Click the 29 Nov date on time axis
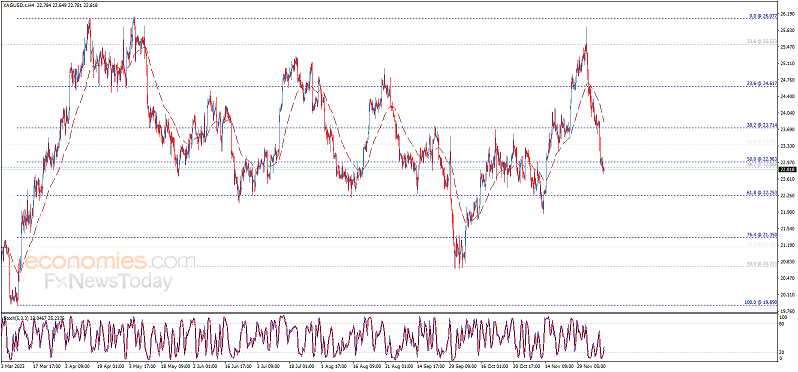 pos(590,365)
